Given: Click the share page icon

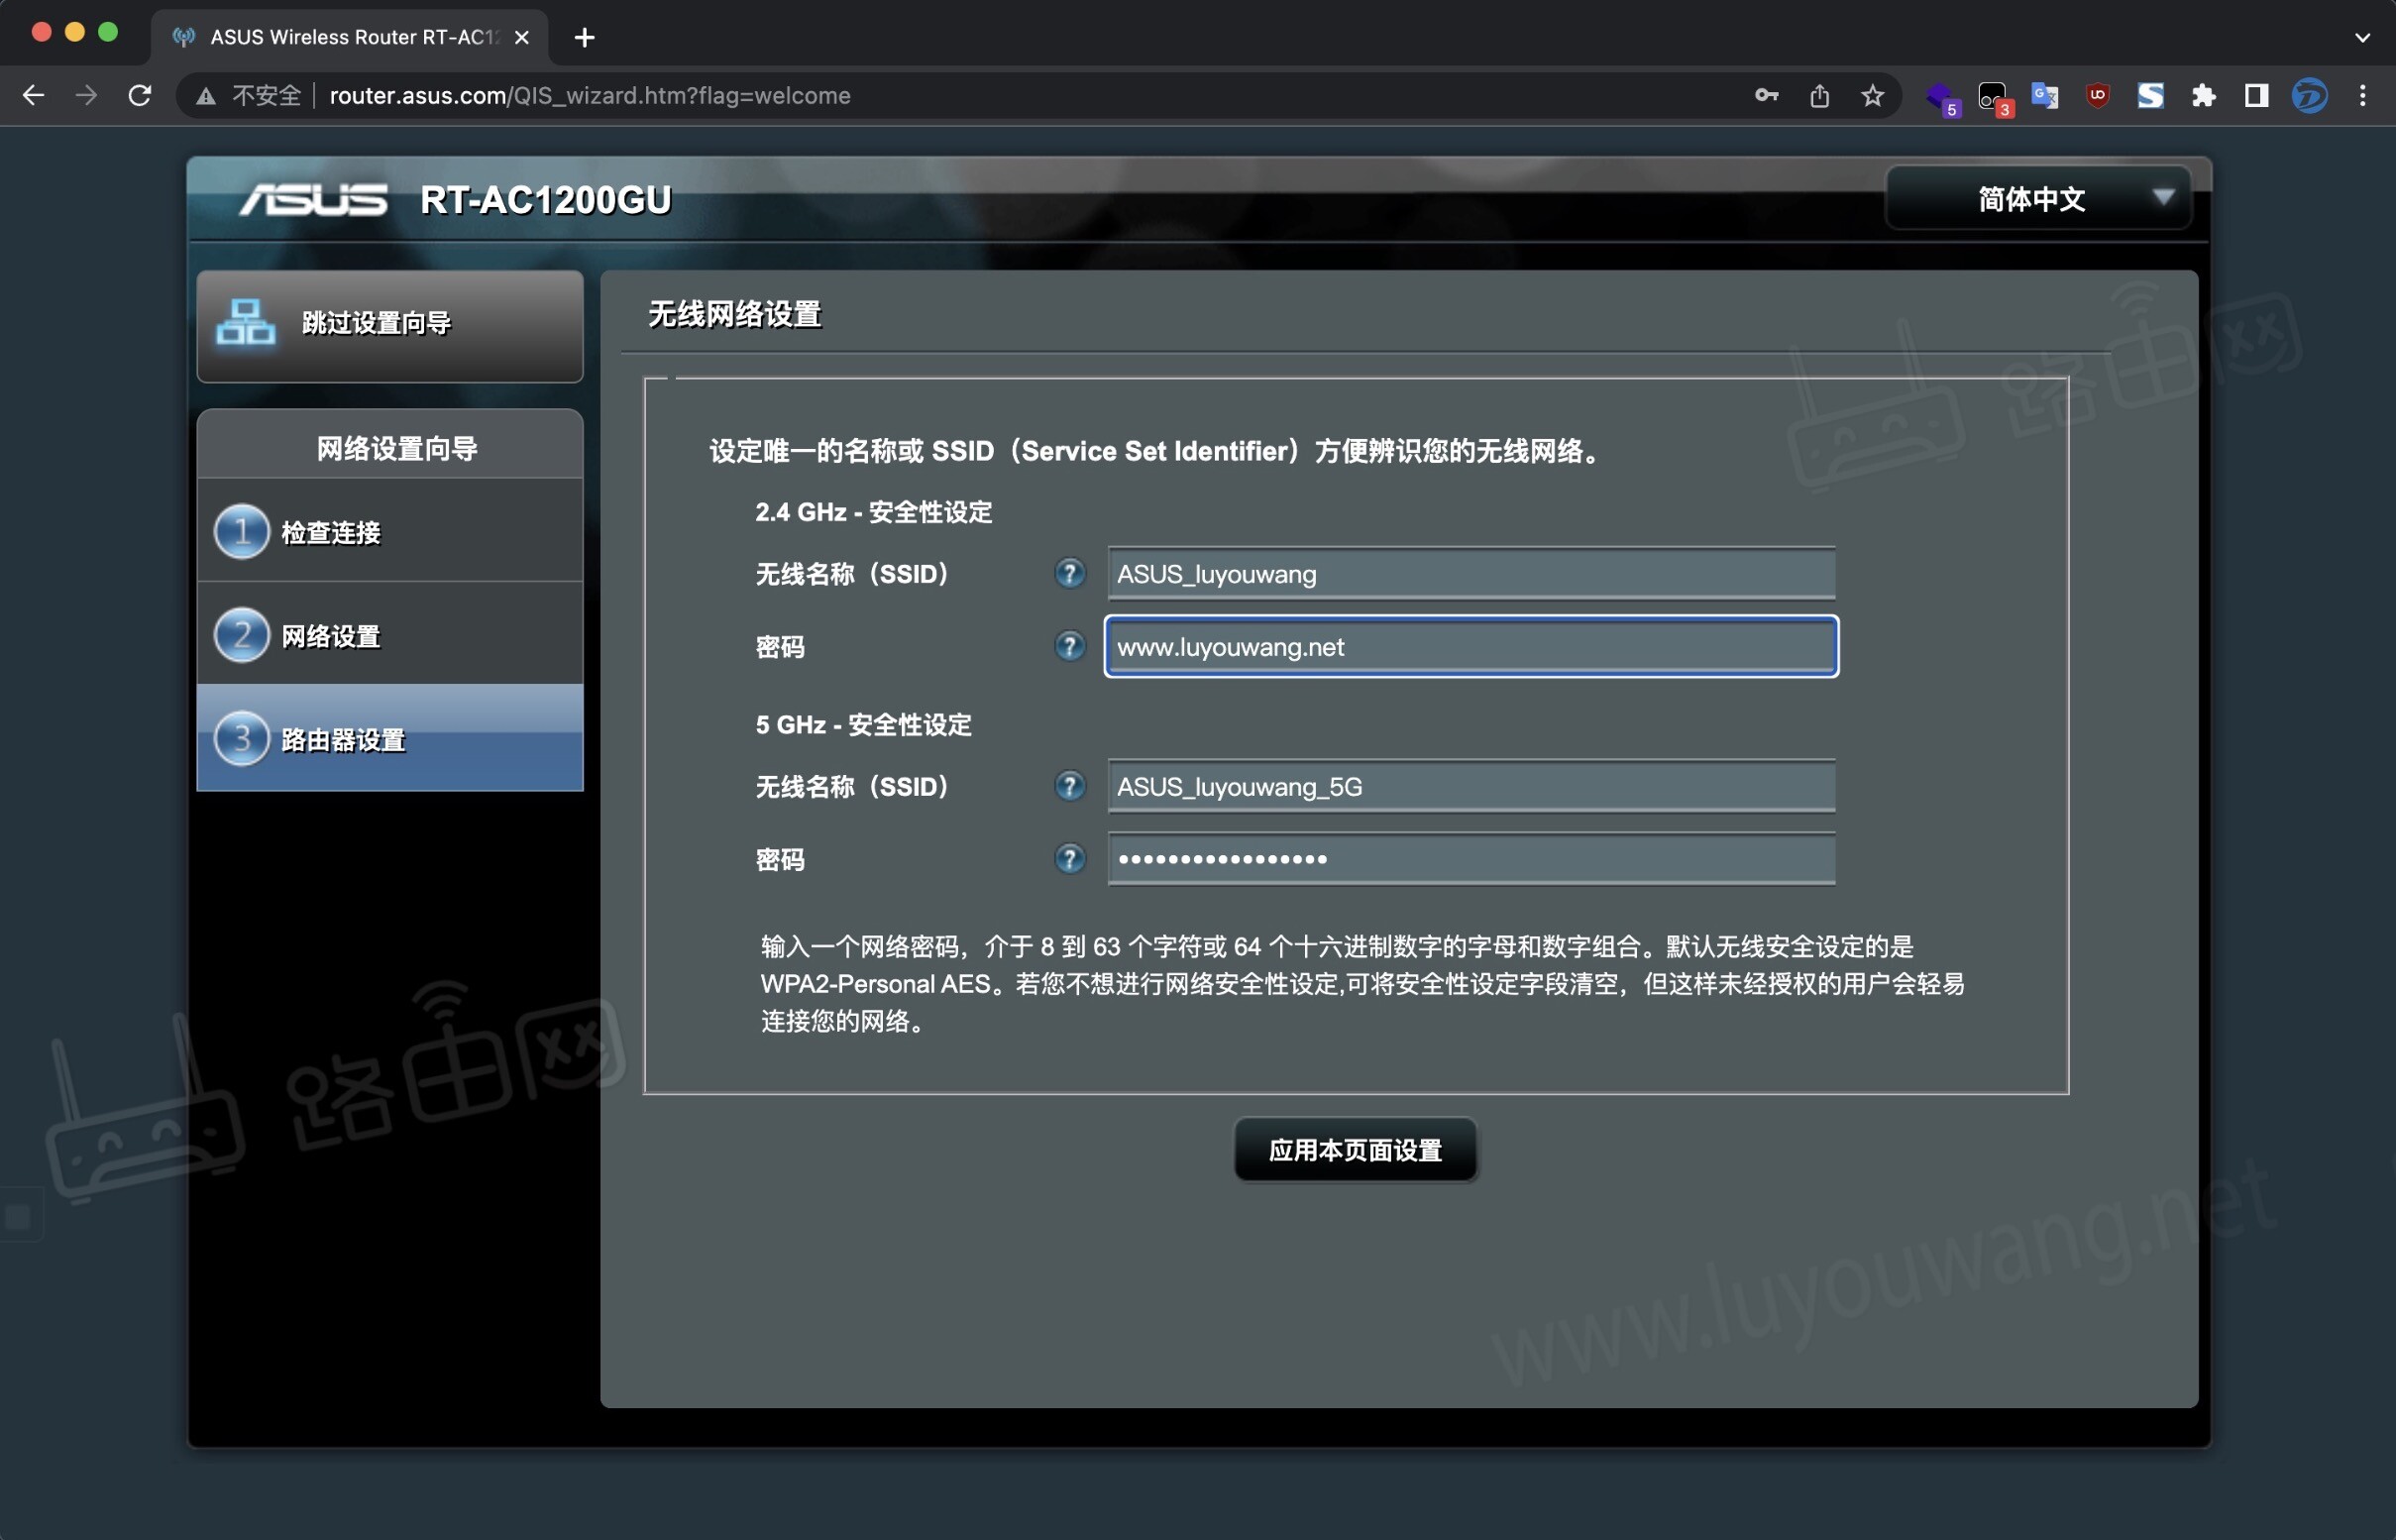Looking at the screenshot, I should [1819, 96].
